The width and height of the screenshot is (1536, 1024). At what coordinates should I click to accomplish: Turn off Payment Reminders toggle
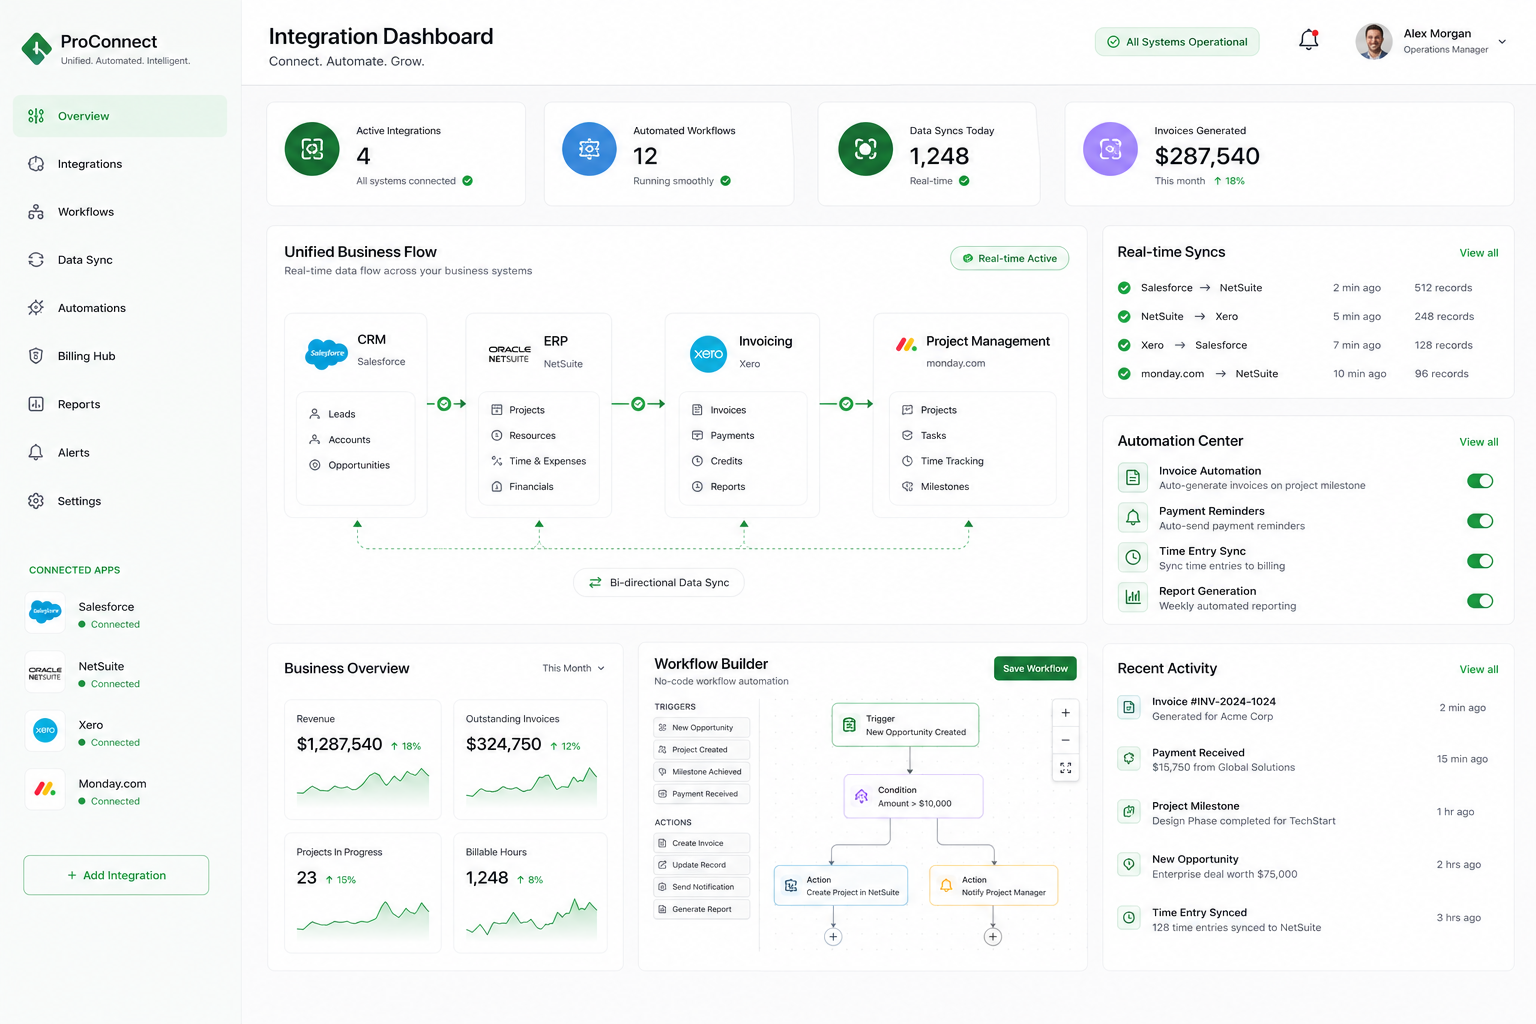tap(1480, 521)
